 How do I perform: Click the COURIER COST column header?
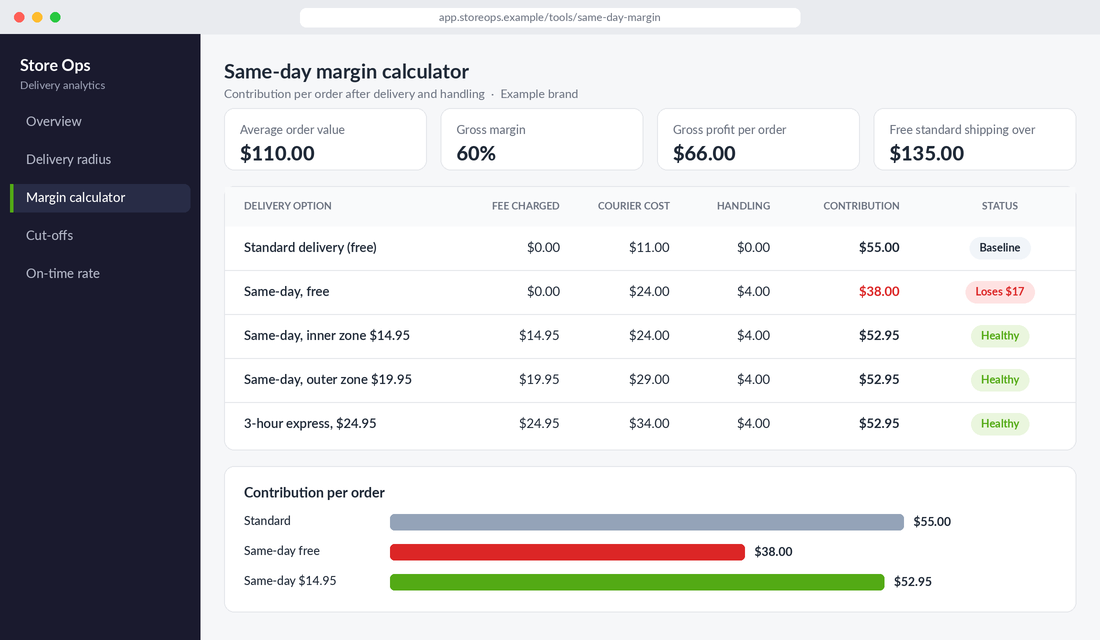[x=633, y=206]
